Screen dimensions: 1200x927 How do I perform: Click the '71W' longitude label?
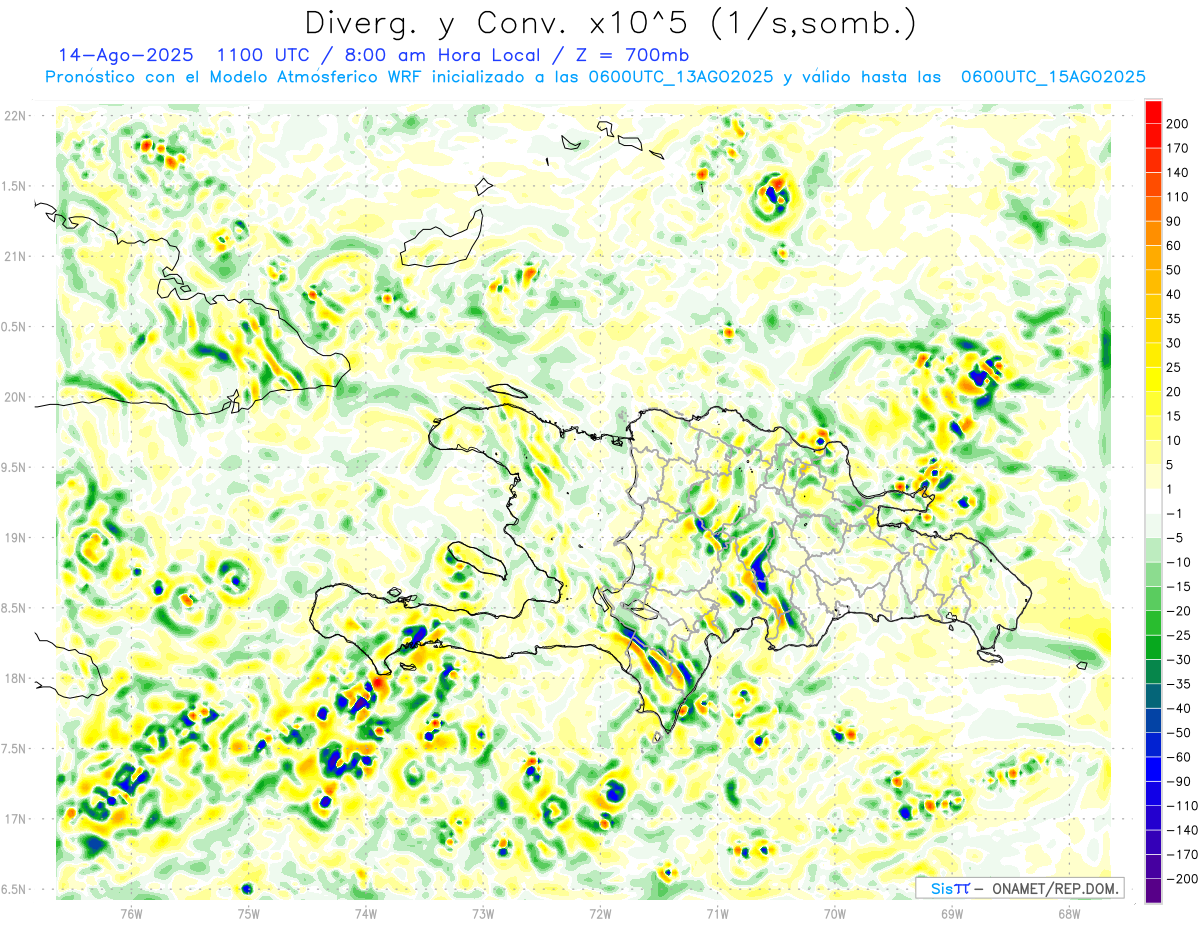(717, 914)
